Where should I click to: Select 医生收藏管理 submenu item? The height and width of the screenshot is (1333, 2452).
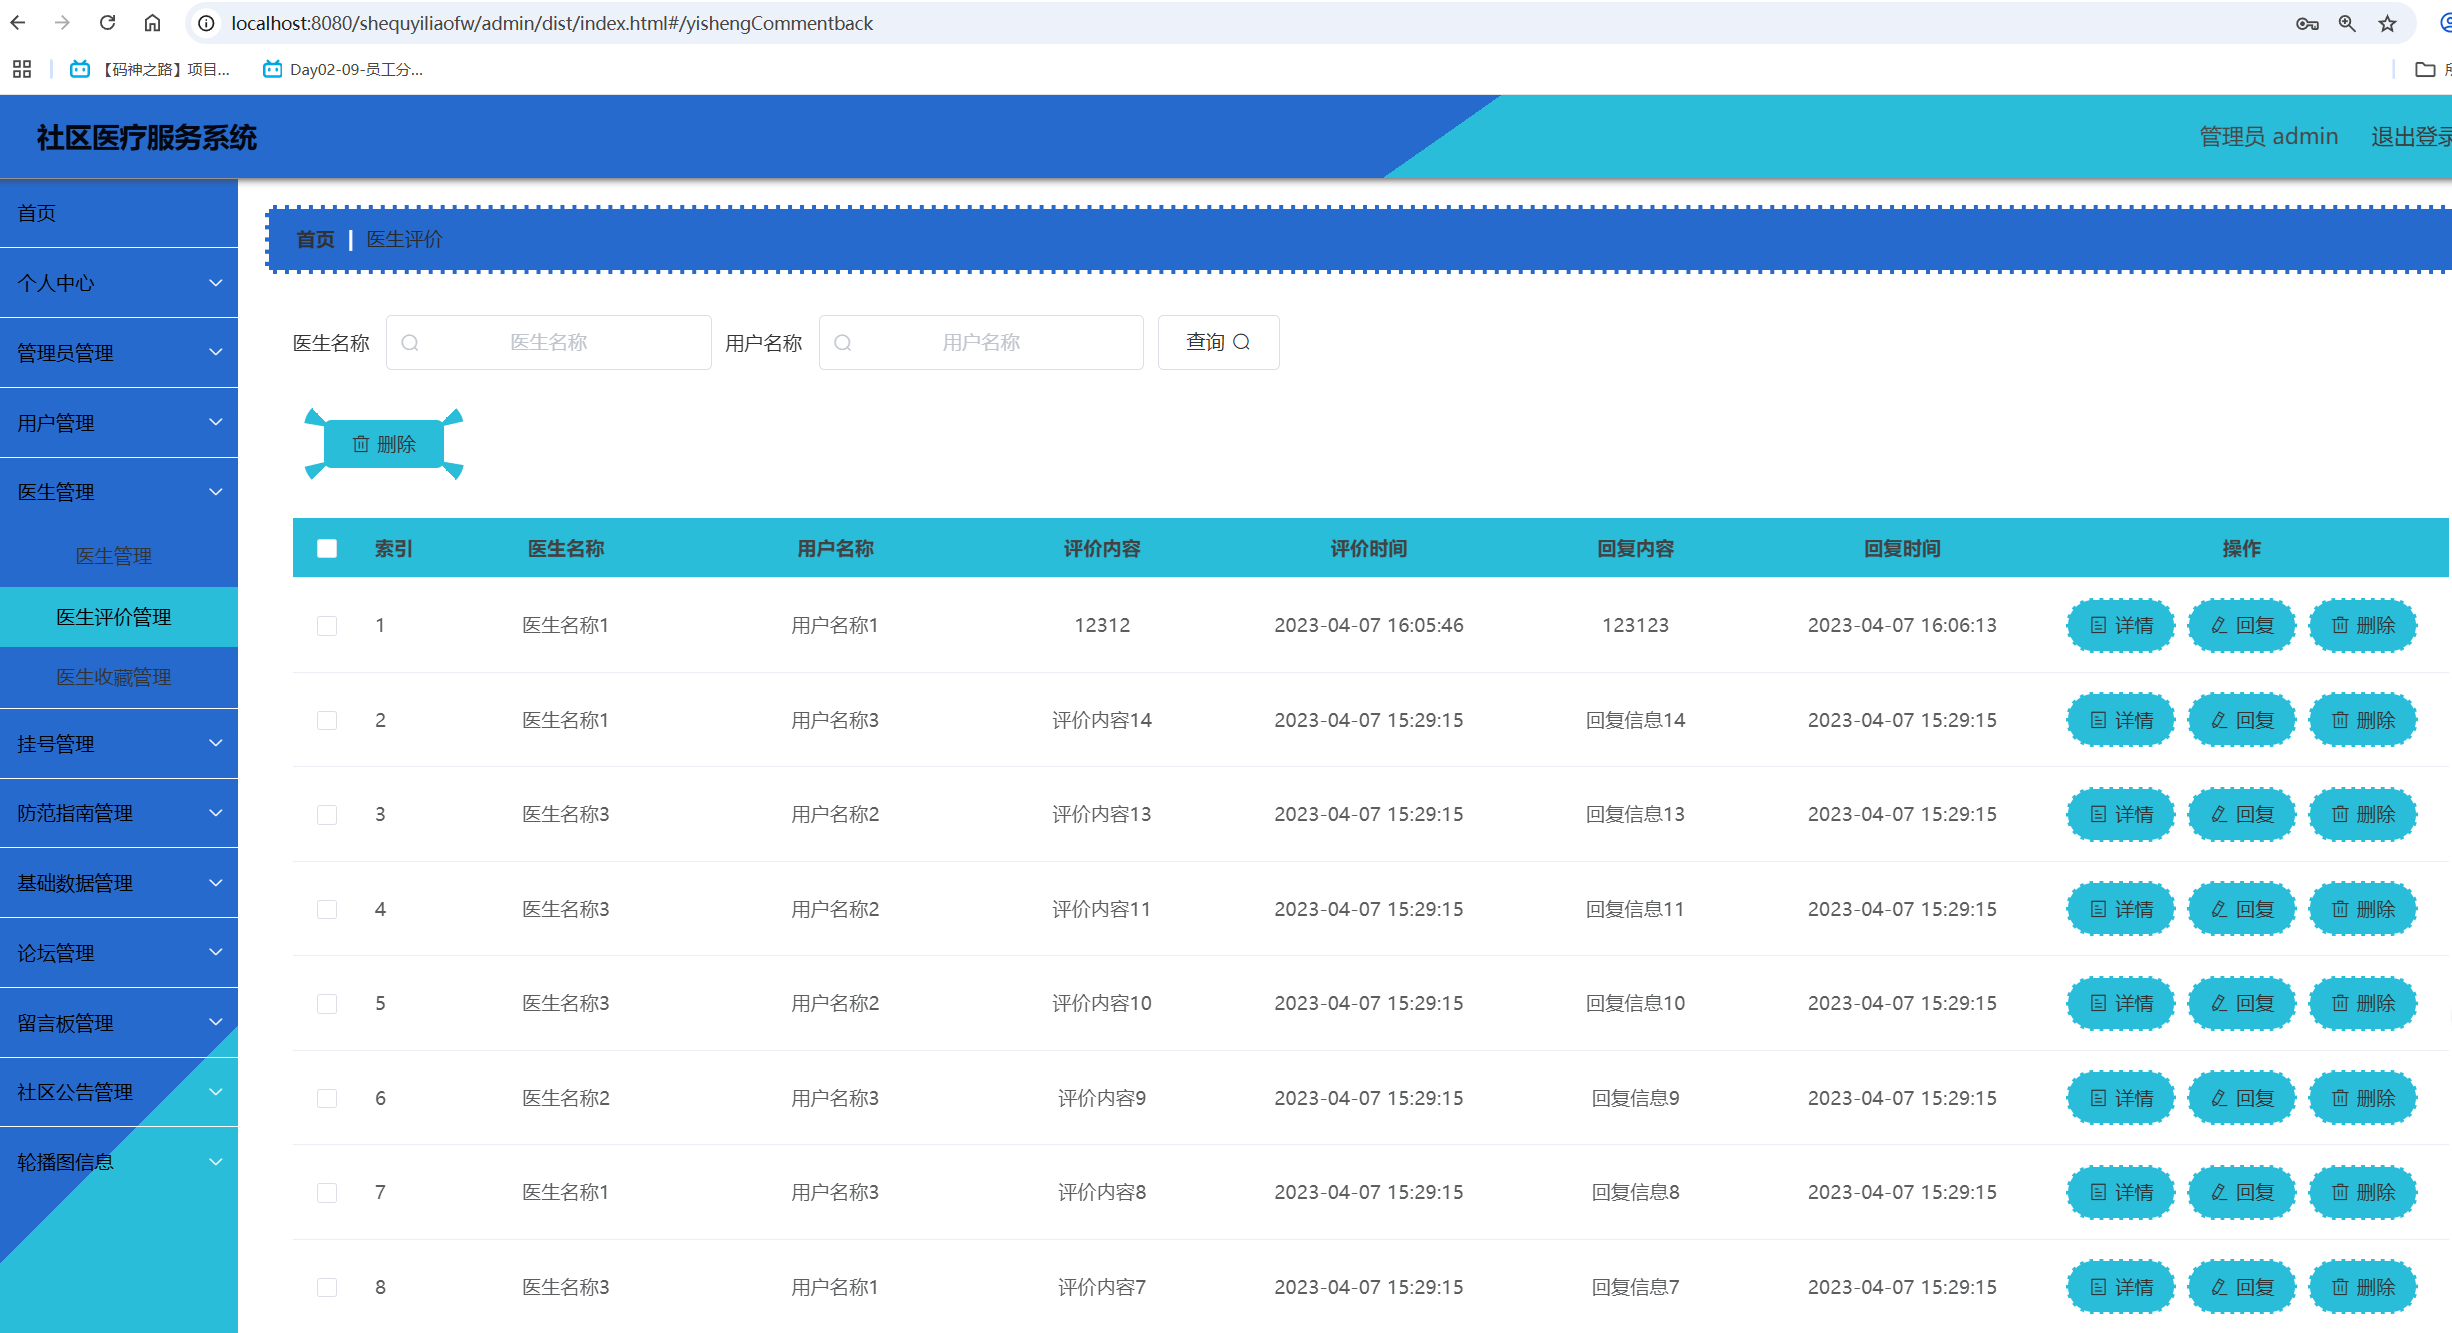(x=119, y=677)
